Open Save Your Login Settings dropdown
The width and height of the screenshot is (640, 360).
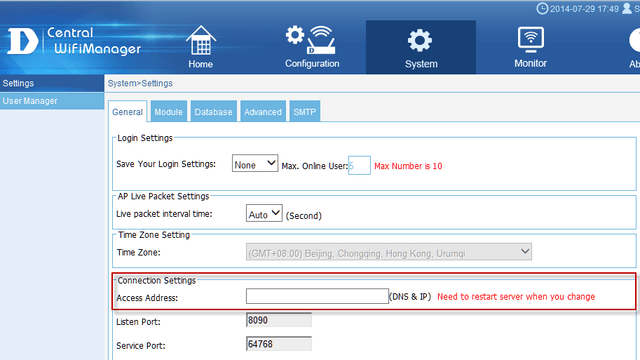255,163
